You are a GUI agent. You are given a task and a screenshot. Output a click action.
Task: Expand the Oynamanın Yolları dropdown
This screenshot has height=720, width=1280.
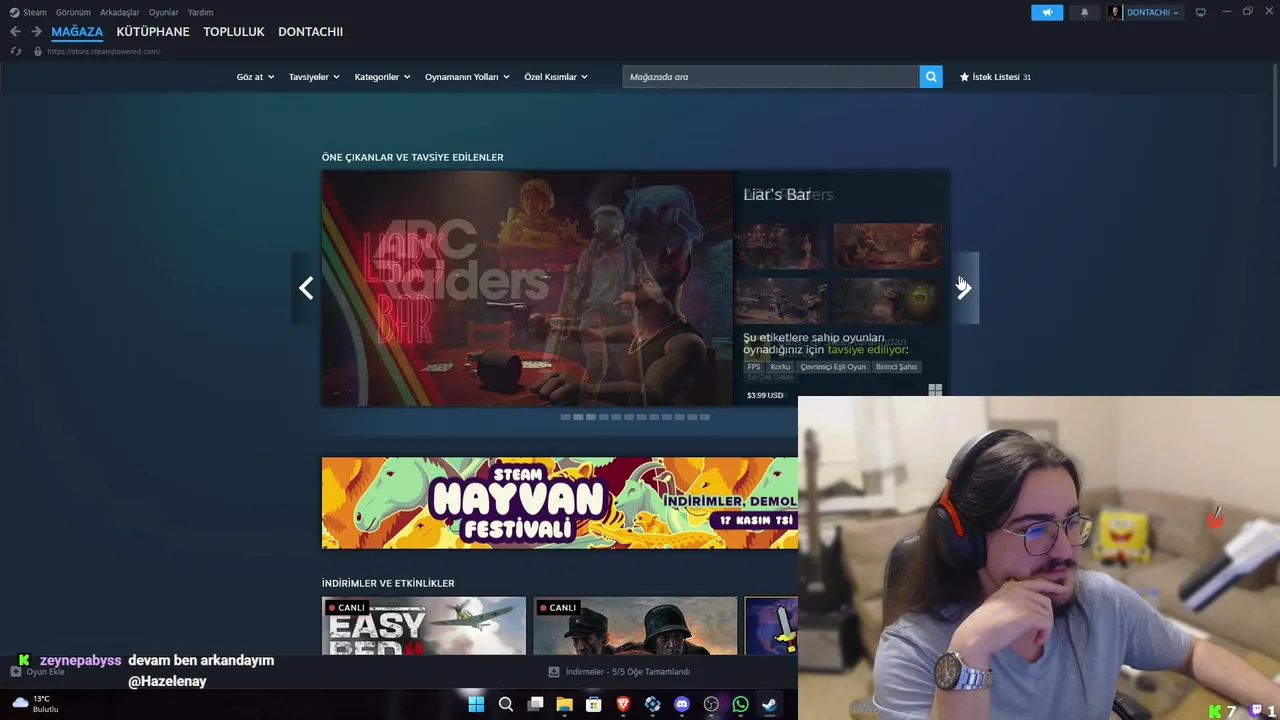467,77
